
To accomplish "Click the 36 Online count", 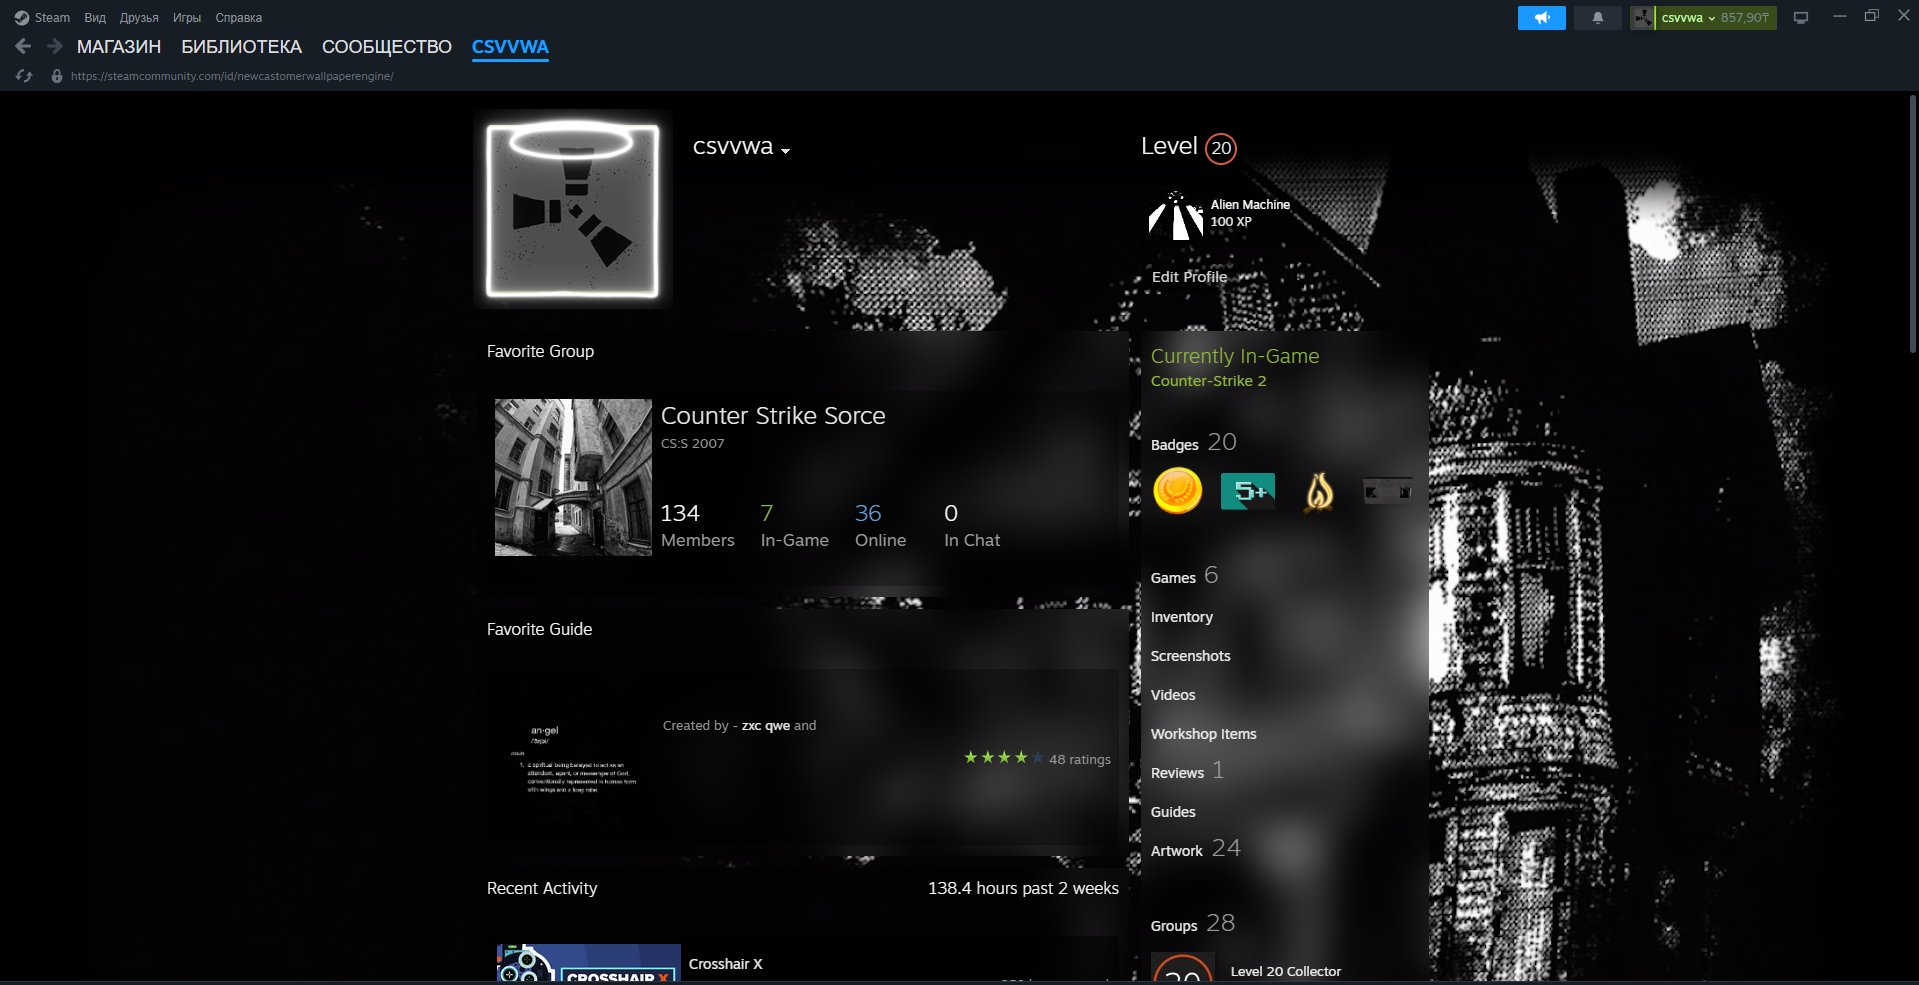I will [x=880, y=526].
